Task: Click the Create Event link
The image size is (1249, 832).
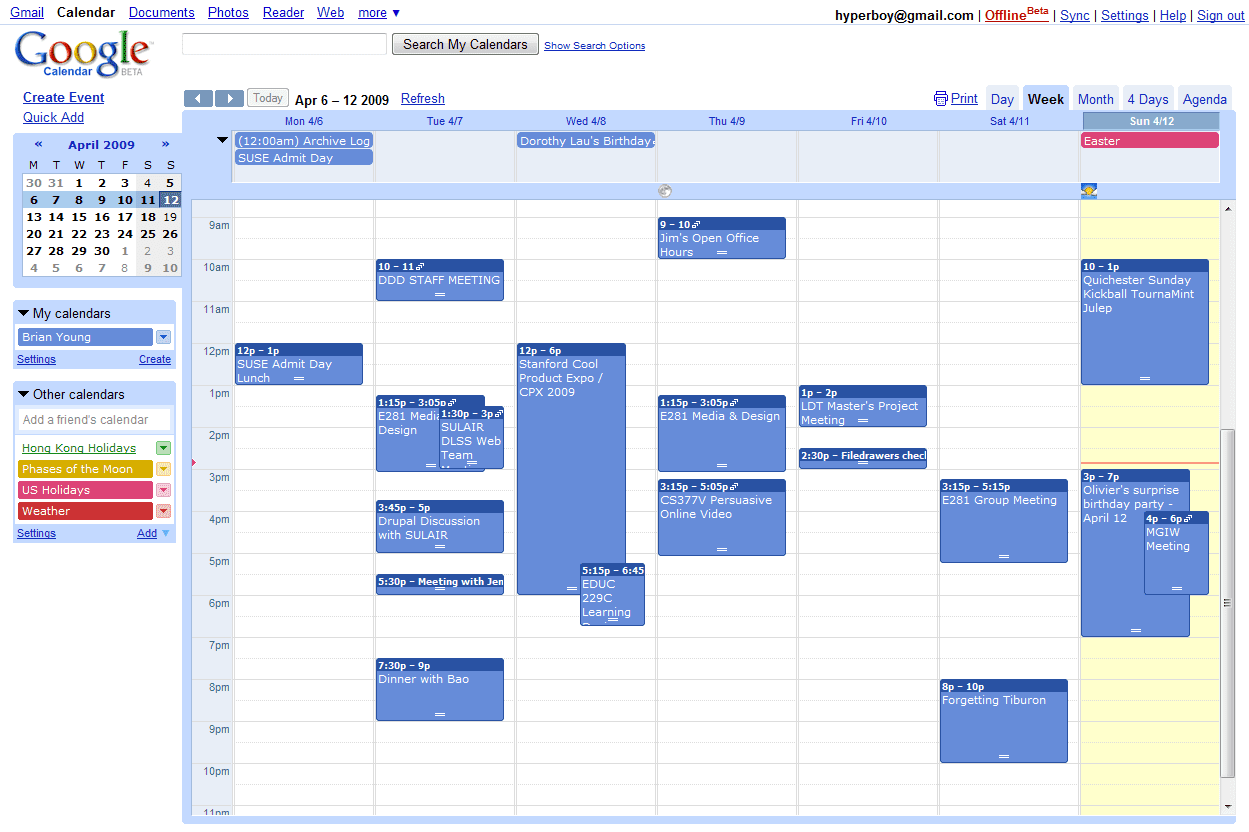Action: [64, 97]
